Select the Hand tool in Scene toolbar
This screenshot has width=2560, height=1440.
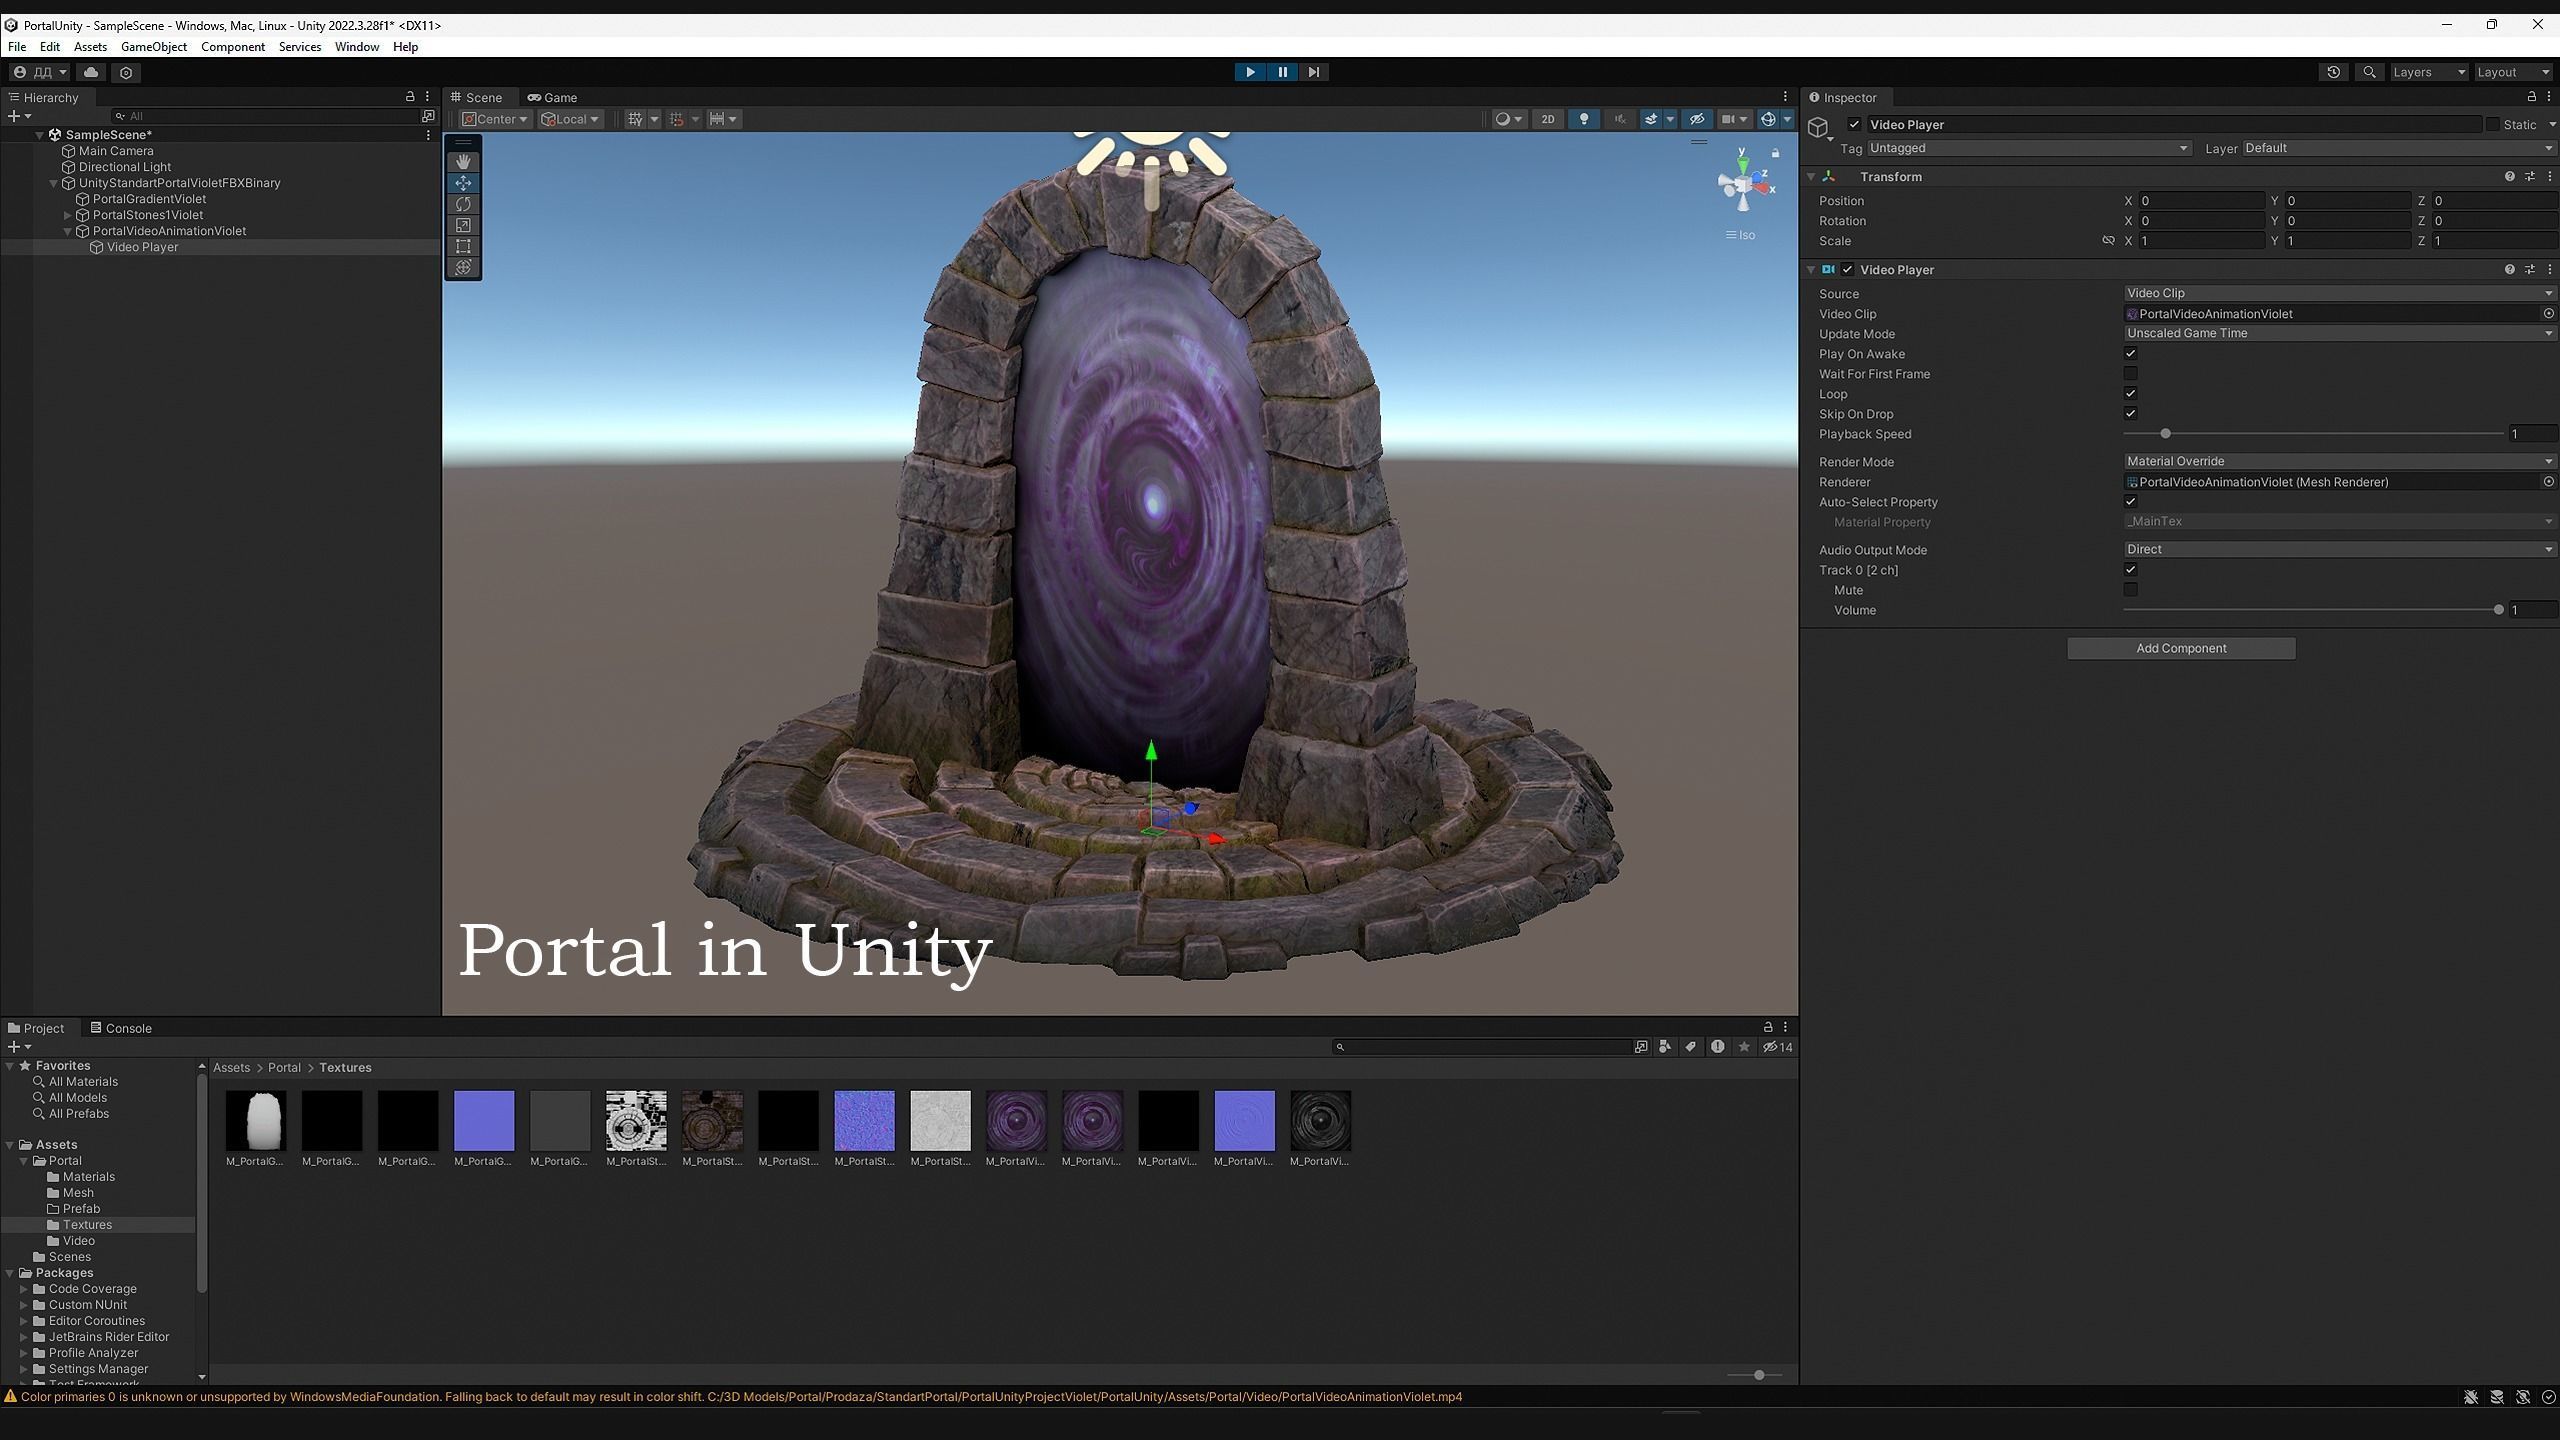(463, 162)
